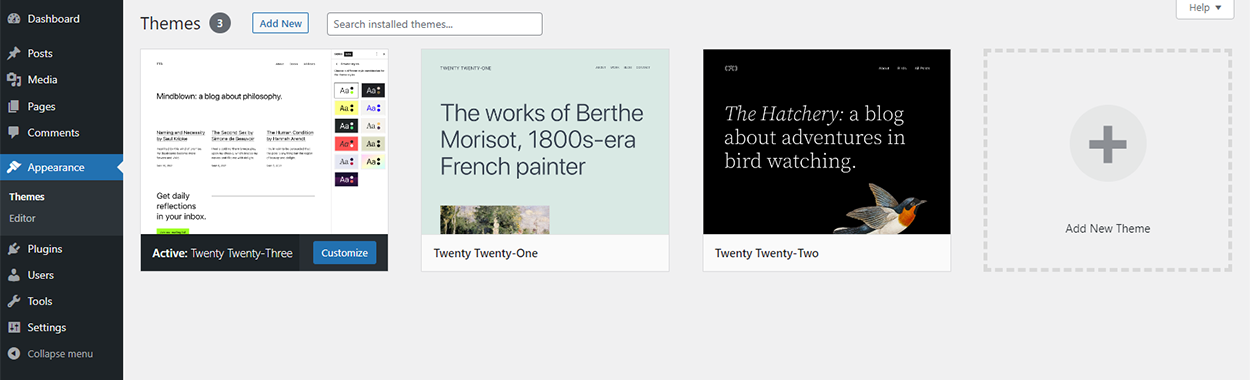Open the Editor submenu item
Image resolution: width=1250 pixels, height=380 pixels.
point(22,218)
